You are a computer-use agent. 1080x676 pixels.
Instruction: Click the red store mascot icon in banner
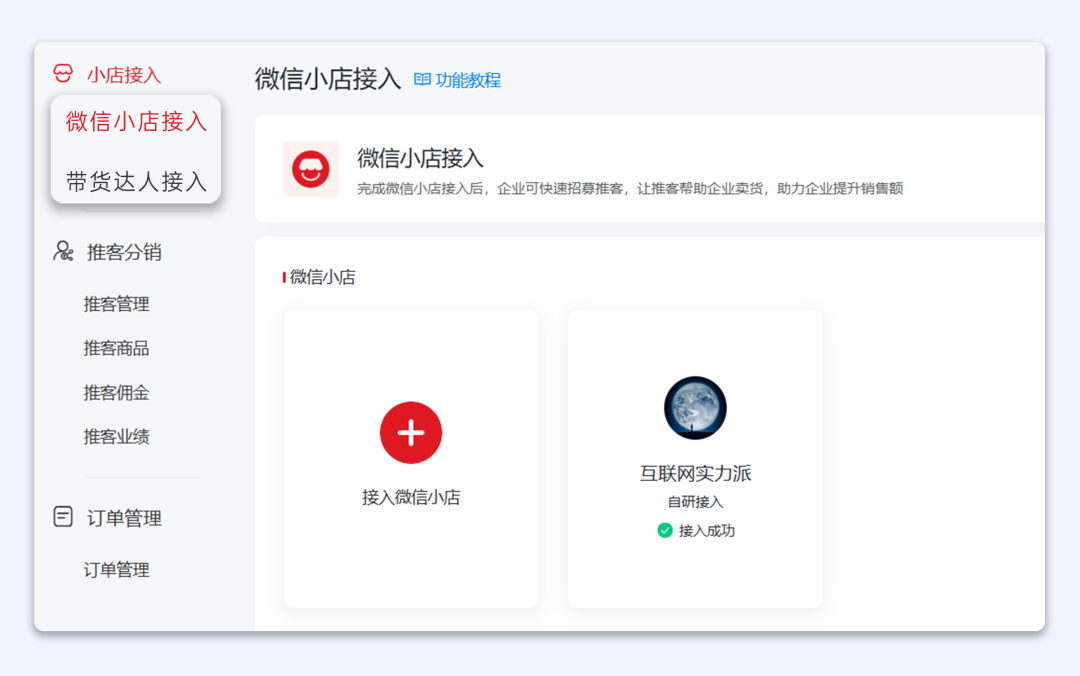(x=311, y=166)
